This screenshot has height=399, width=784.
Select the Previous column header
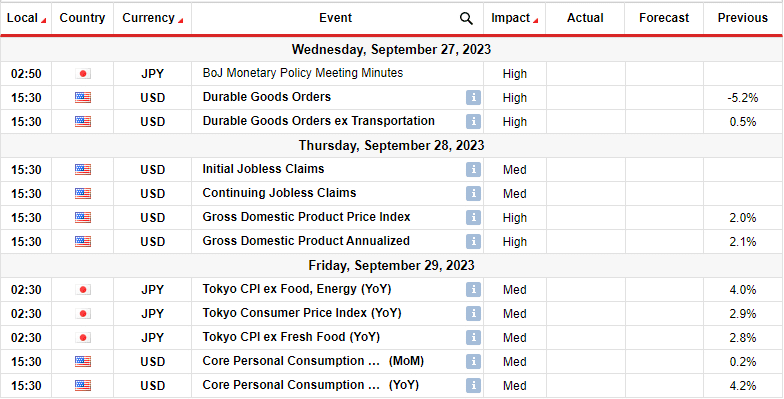(x=742, y=18)
